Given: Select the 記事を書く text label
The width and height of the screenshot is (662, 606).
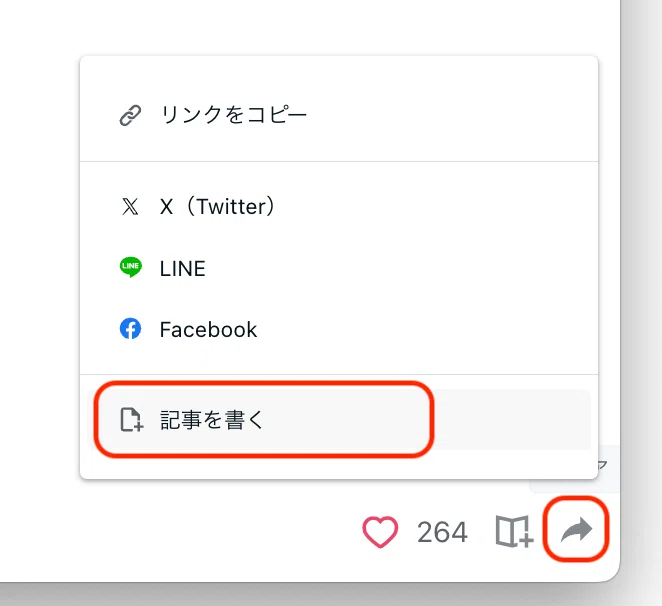Looking at the screenshot, I should click(x=212, y=419).
